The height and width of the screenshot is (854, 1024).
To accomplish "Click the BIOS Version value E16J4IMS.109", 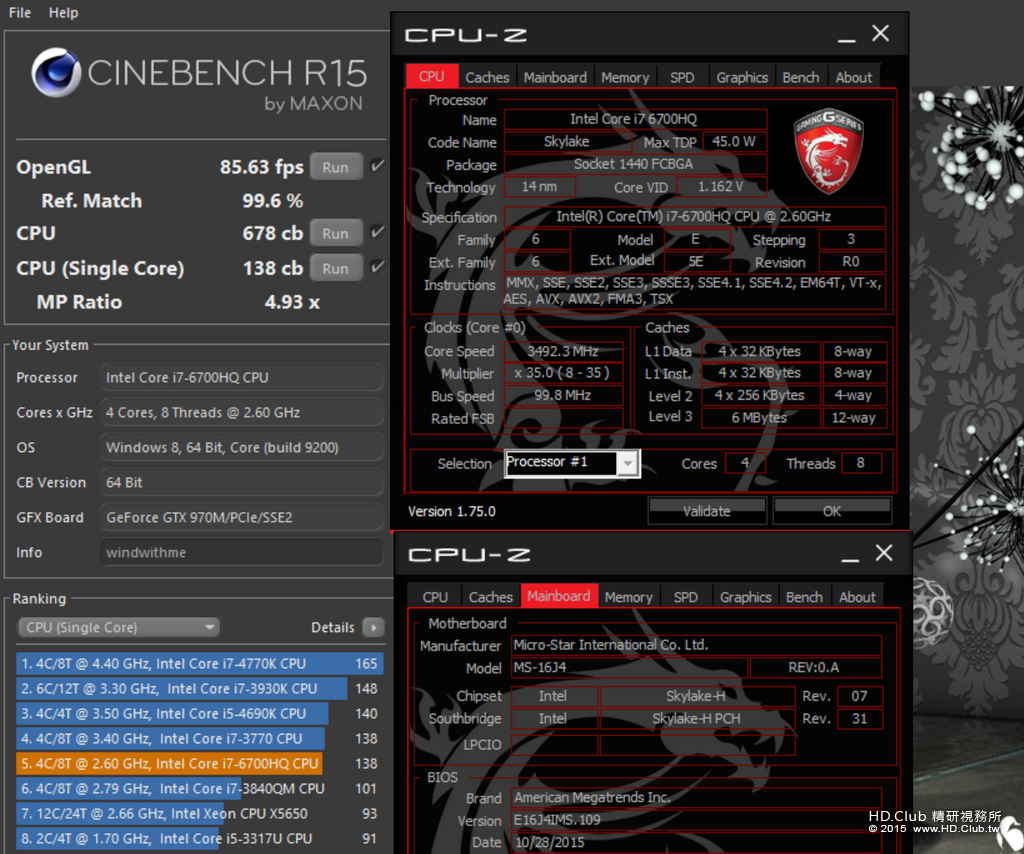I will [696, 820].
